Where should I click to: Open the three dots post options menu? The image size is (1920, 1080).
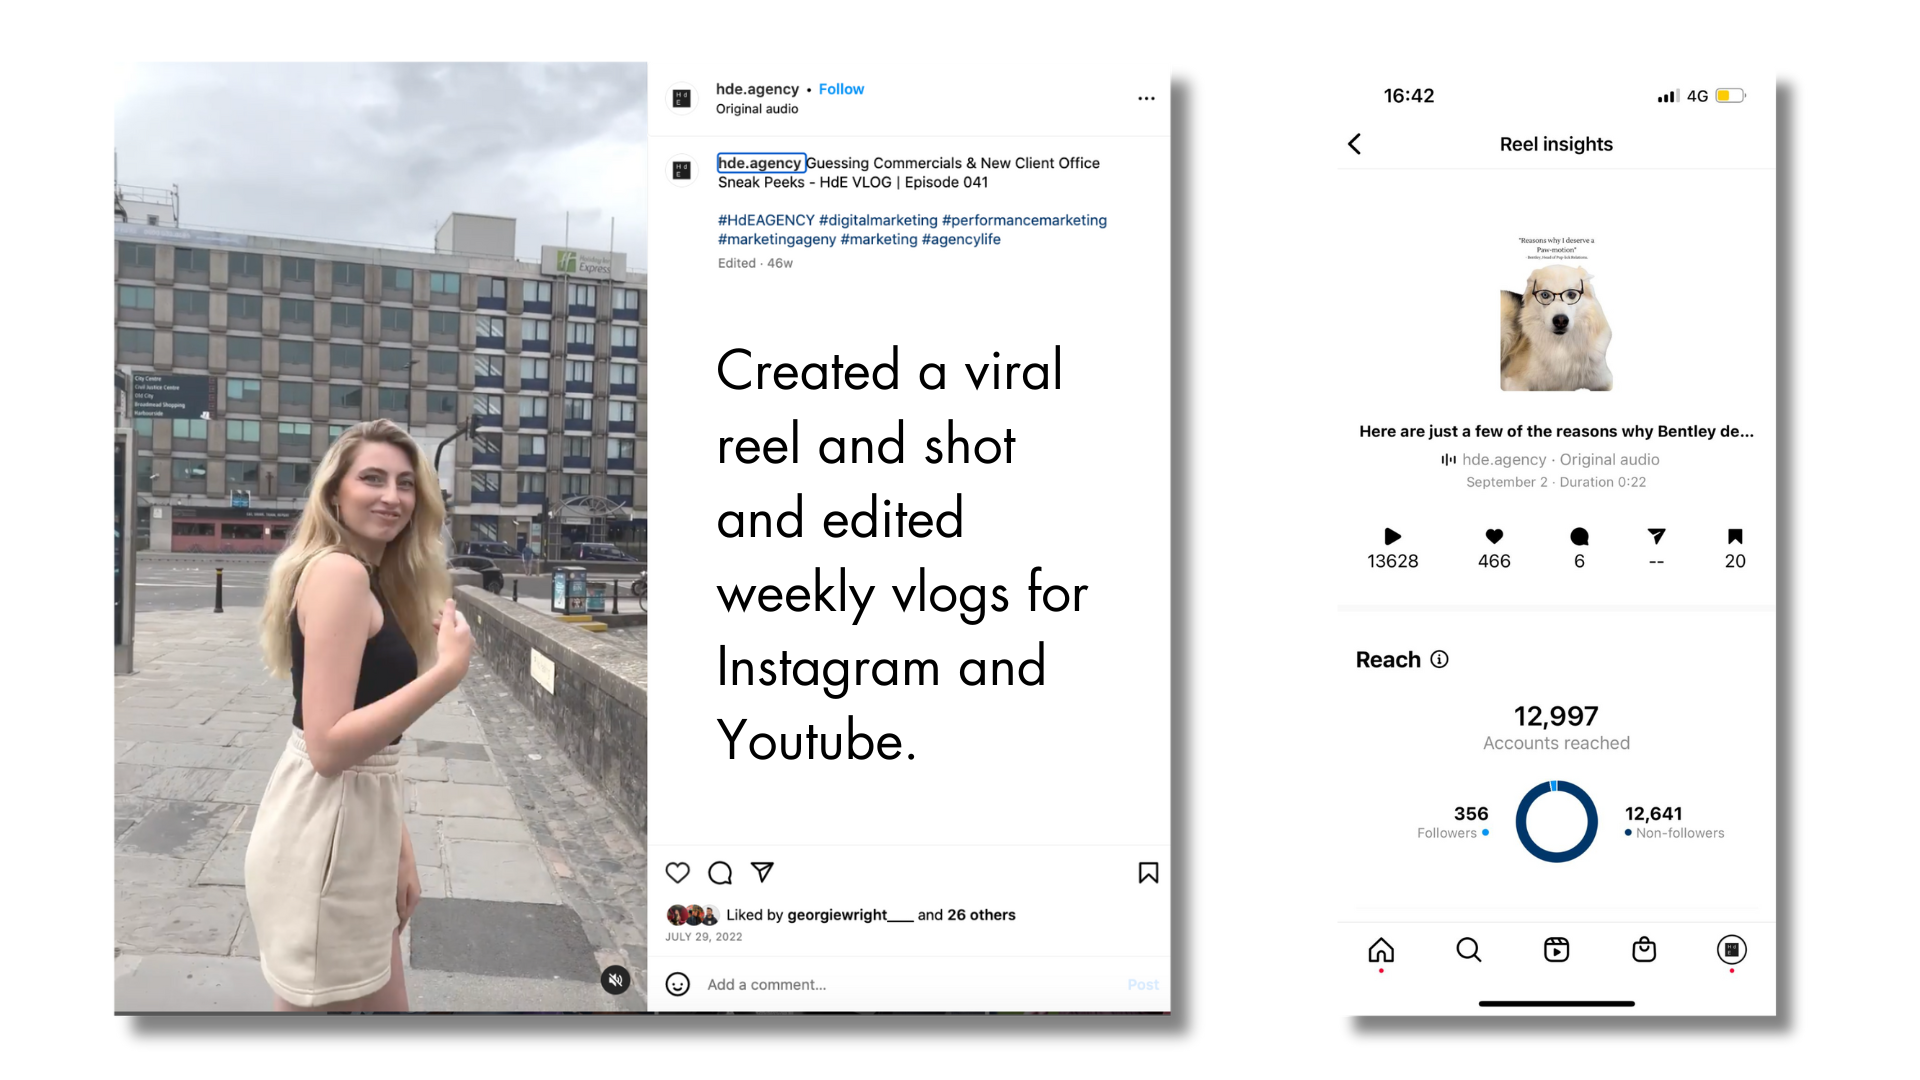[x=1146, y=98]
